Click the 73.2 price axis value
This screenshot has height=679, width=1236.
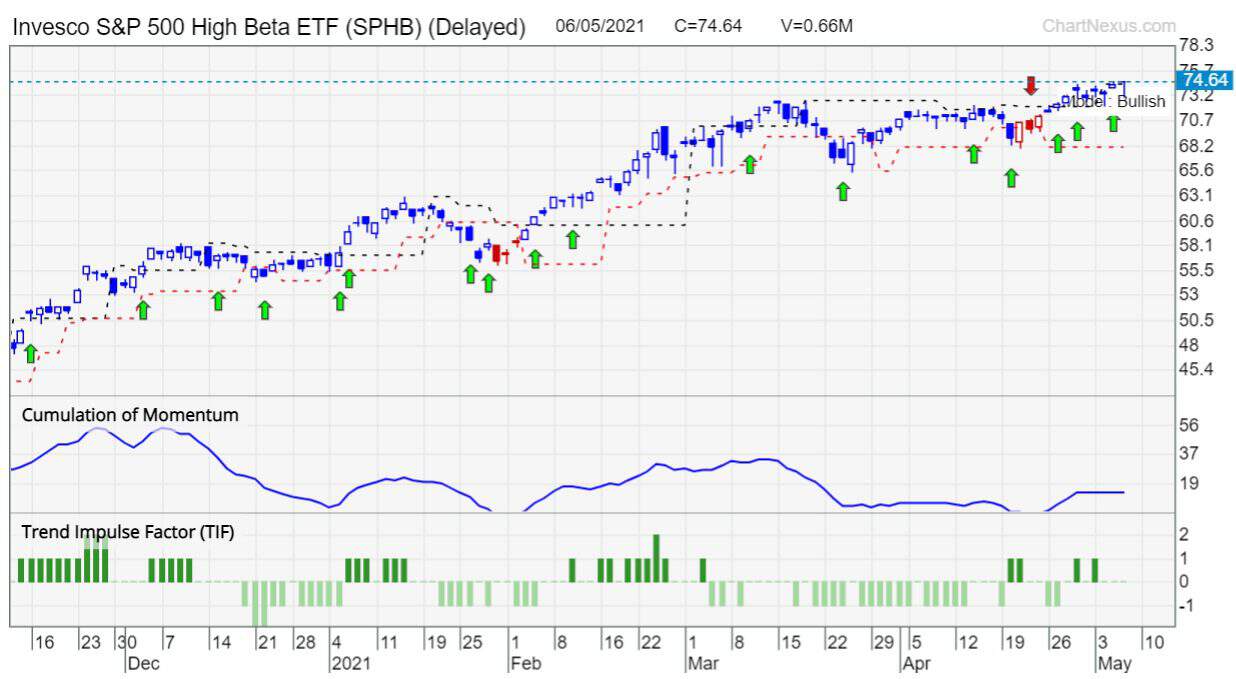pos(1196,95)
